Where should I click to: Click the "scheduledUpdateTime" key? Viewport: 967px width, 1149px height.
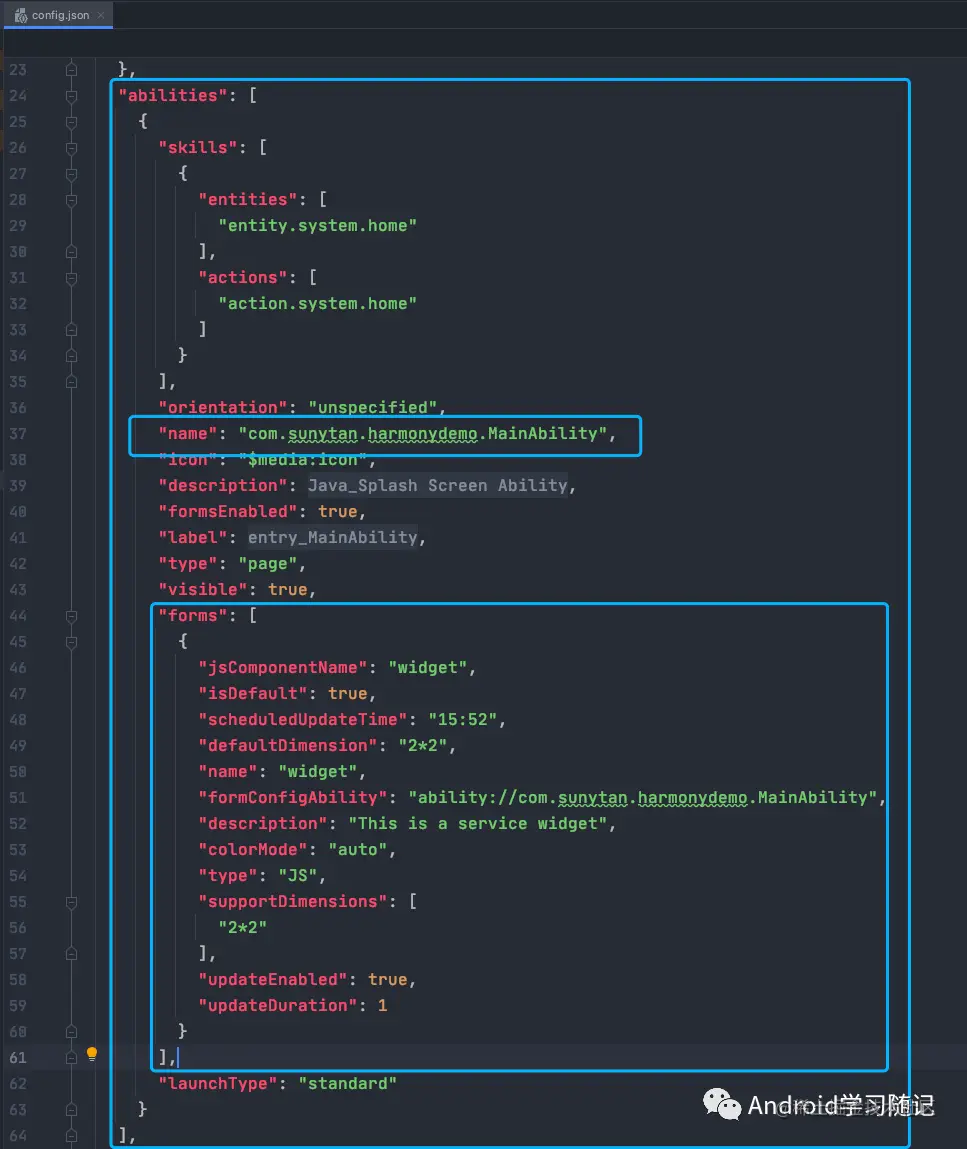point(303,720)
